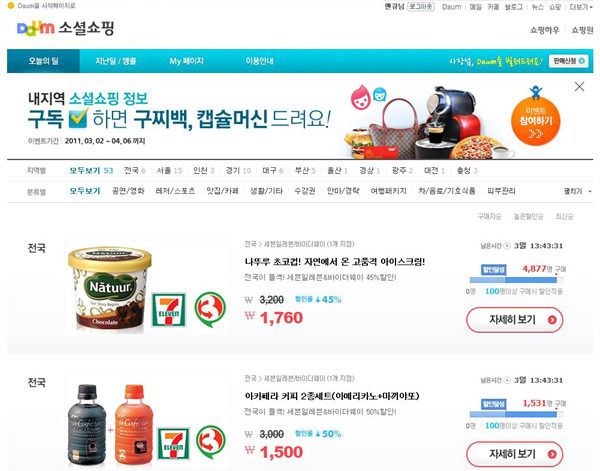Expand the 펼치기 category expander

(x=577, y=191)
